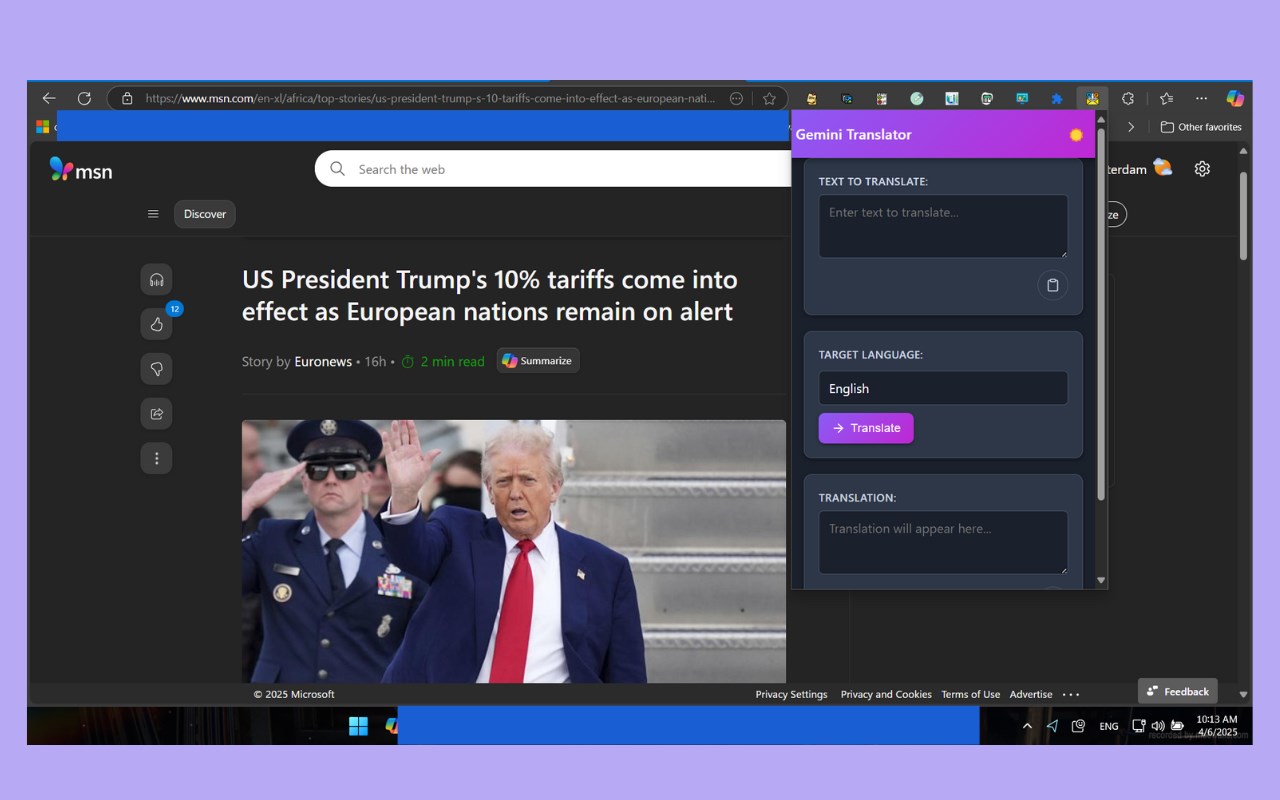The height and width of the screenshot is (800, 1280).
Task: Click the Summarize button
Action: [x=538, y=361]
